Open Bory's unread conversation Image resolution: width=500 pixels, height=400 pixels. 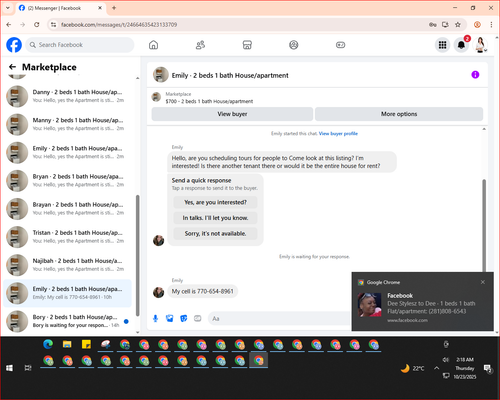click(x=68, y=321)
